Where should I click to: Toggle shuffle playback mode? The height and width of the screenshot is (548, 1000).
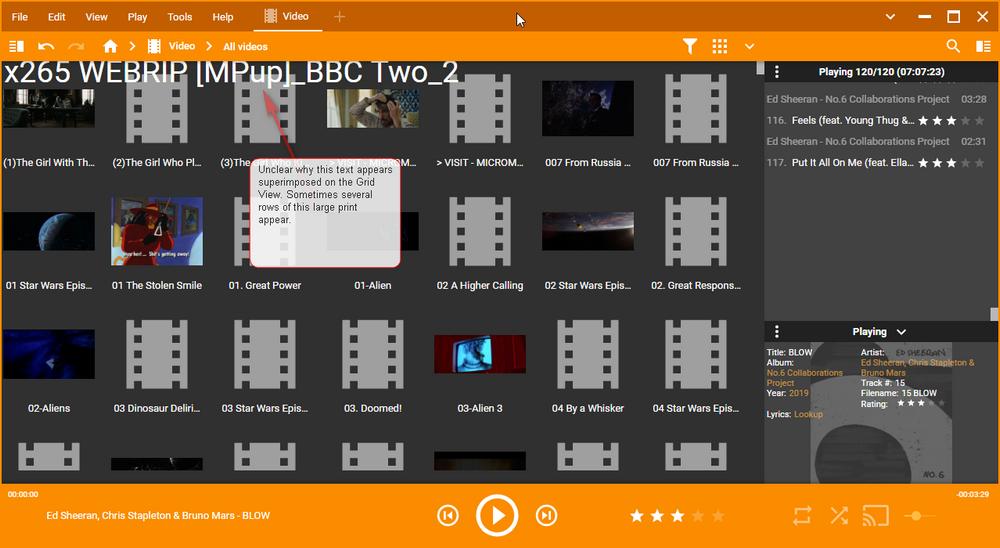[839, 515]
